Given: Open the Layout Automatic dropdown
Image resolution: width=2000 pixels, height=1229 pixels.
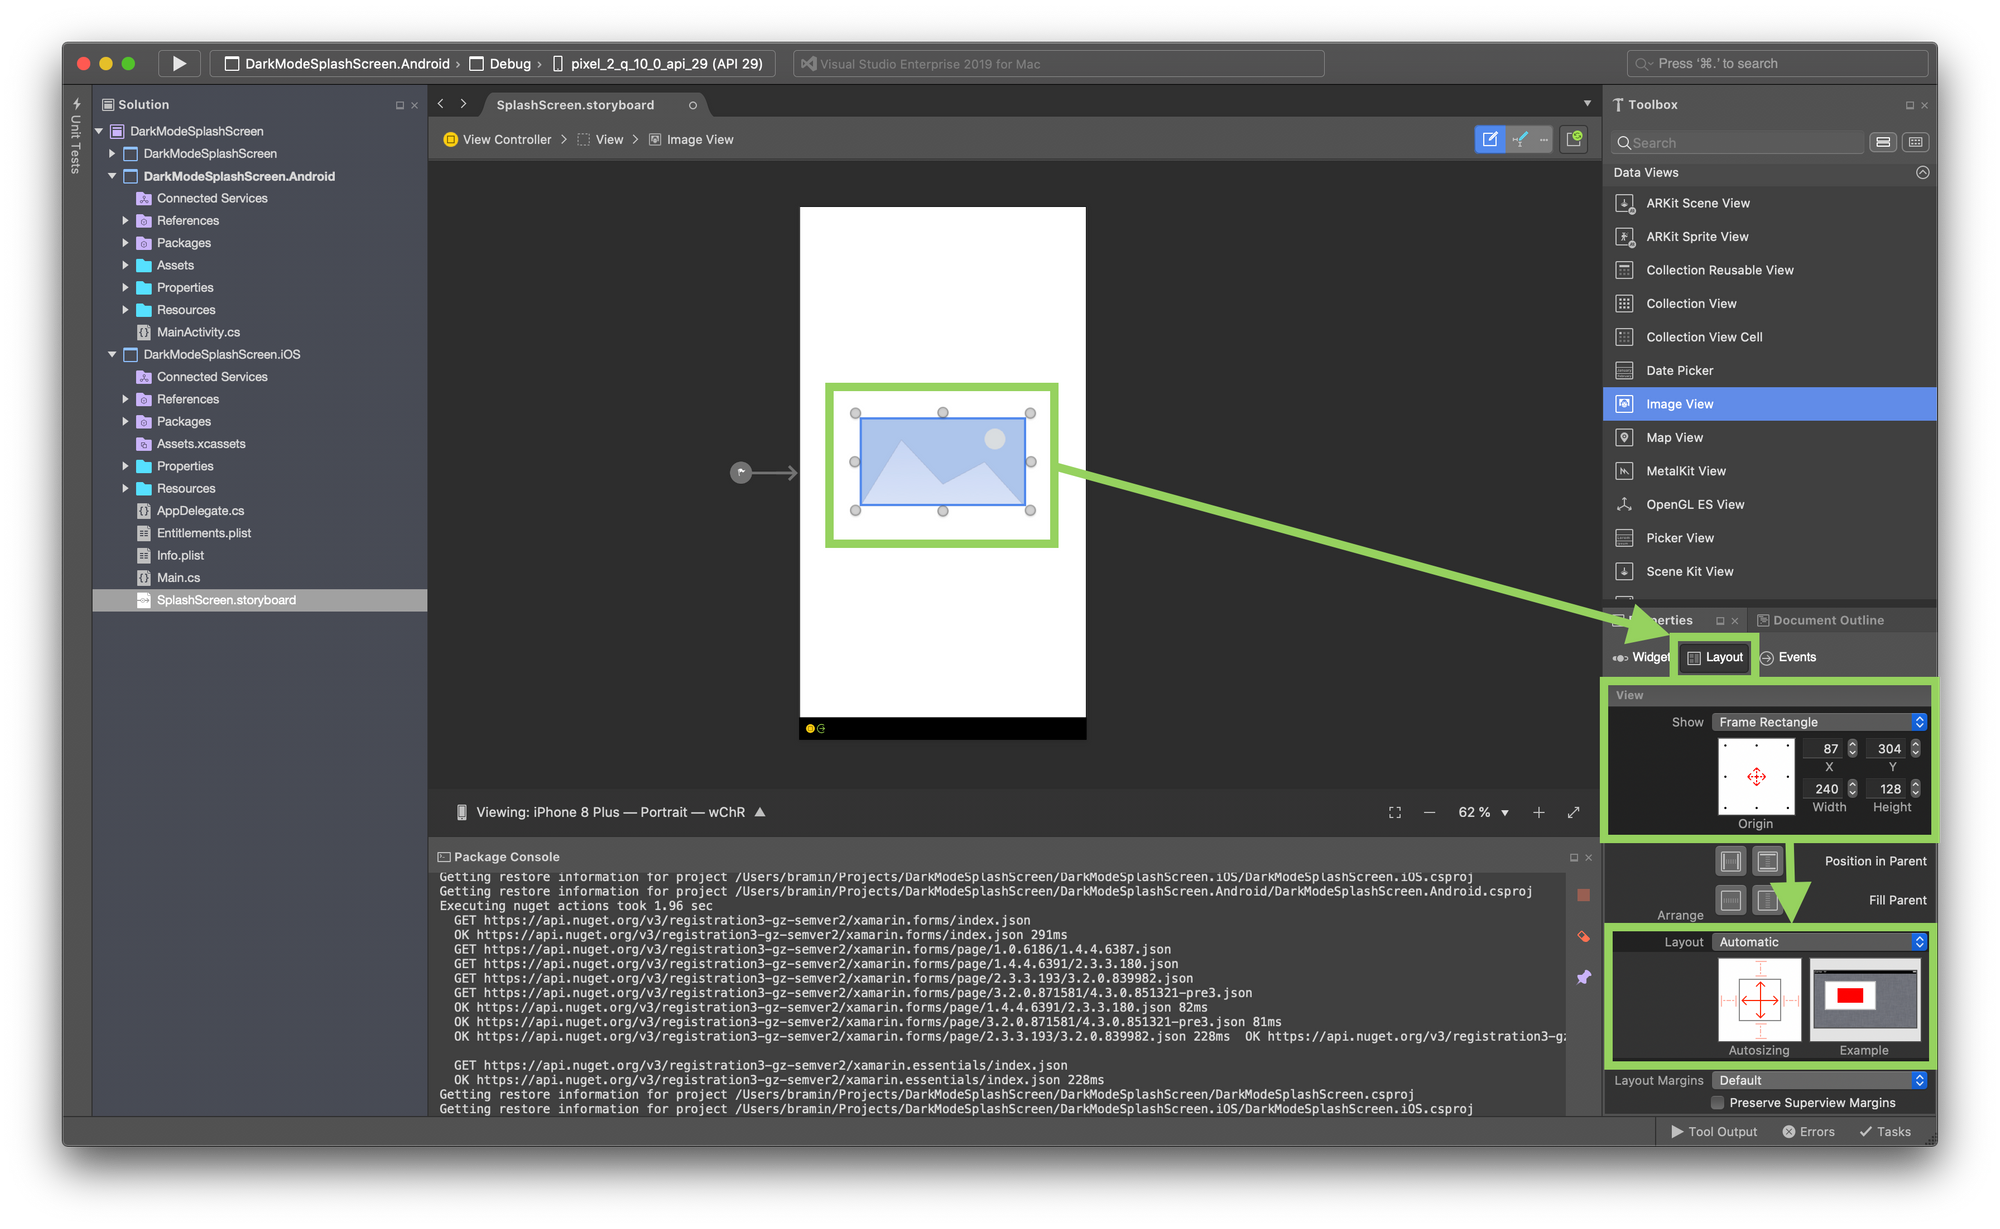Looking at the screenshot, I should click(1819, 942).
